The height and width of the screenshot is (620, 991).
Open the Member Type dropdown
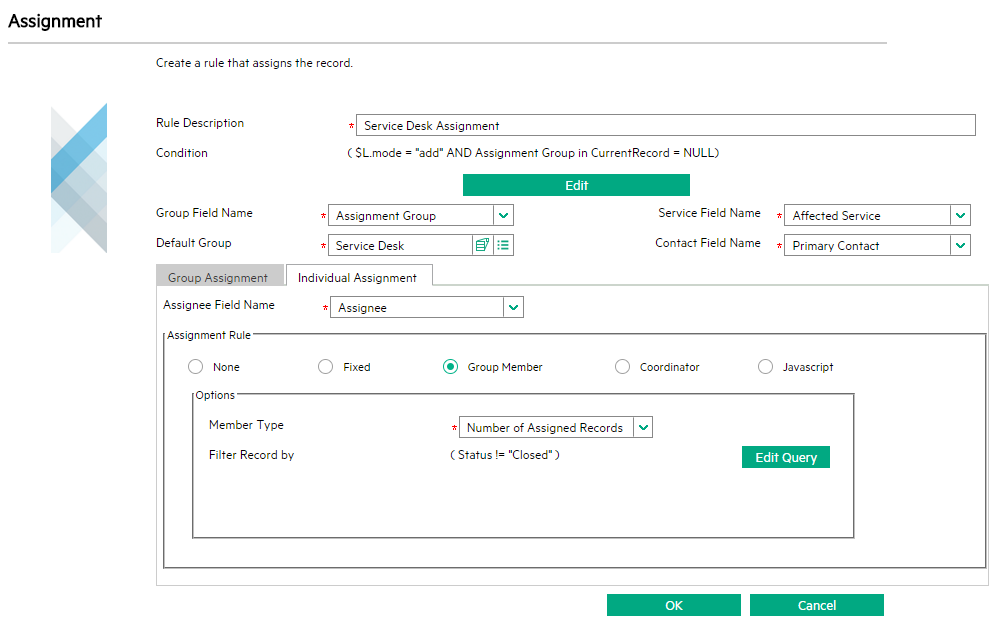pos(643,428)
